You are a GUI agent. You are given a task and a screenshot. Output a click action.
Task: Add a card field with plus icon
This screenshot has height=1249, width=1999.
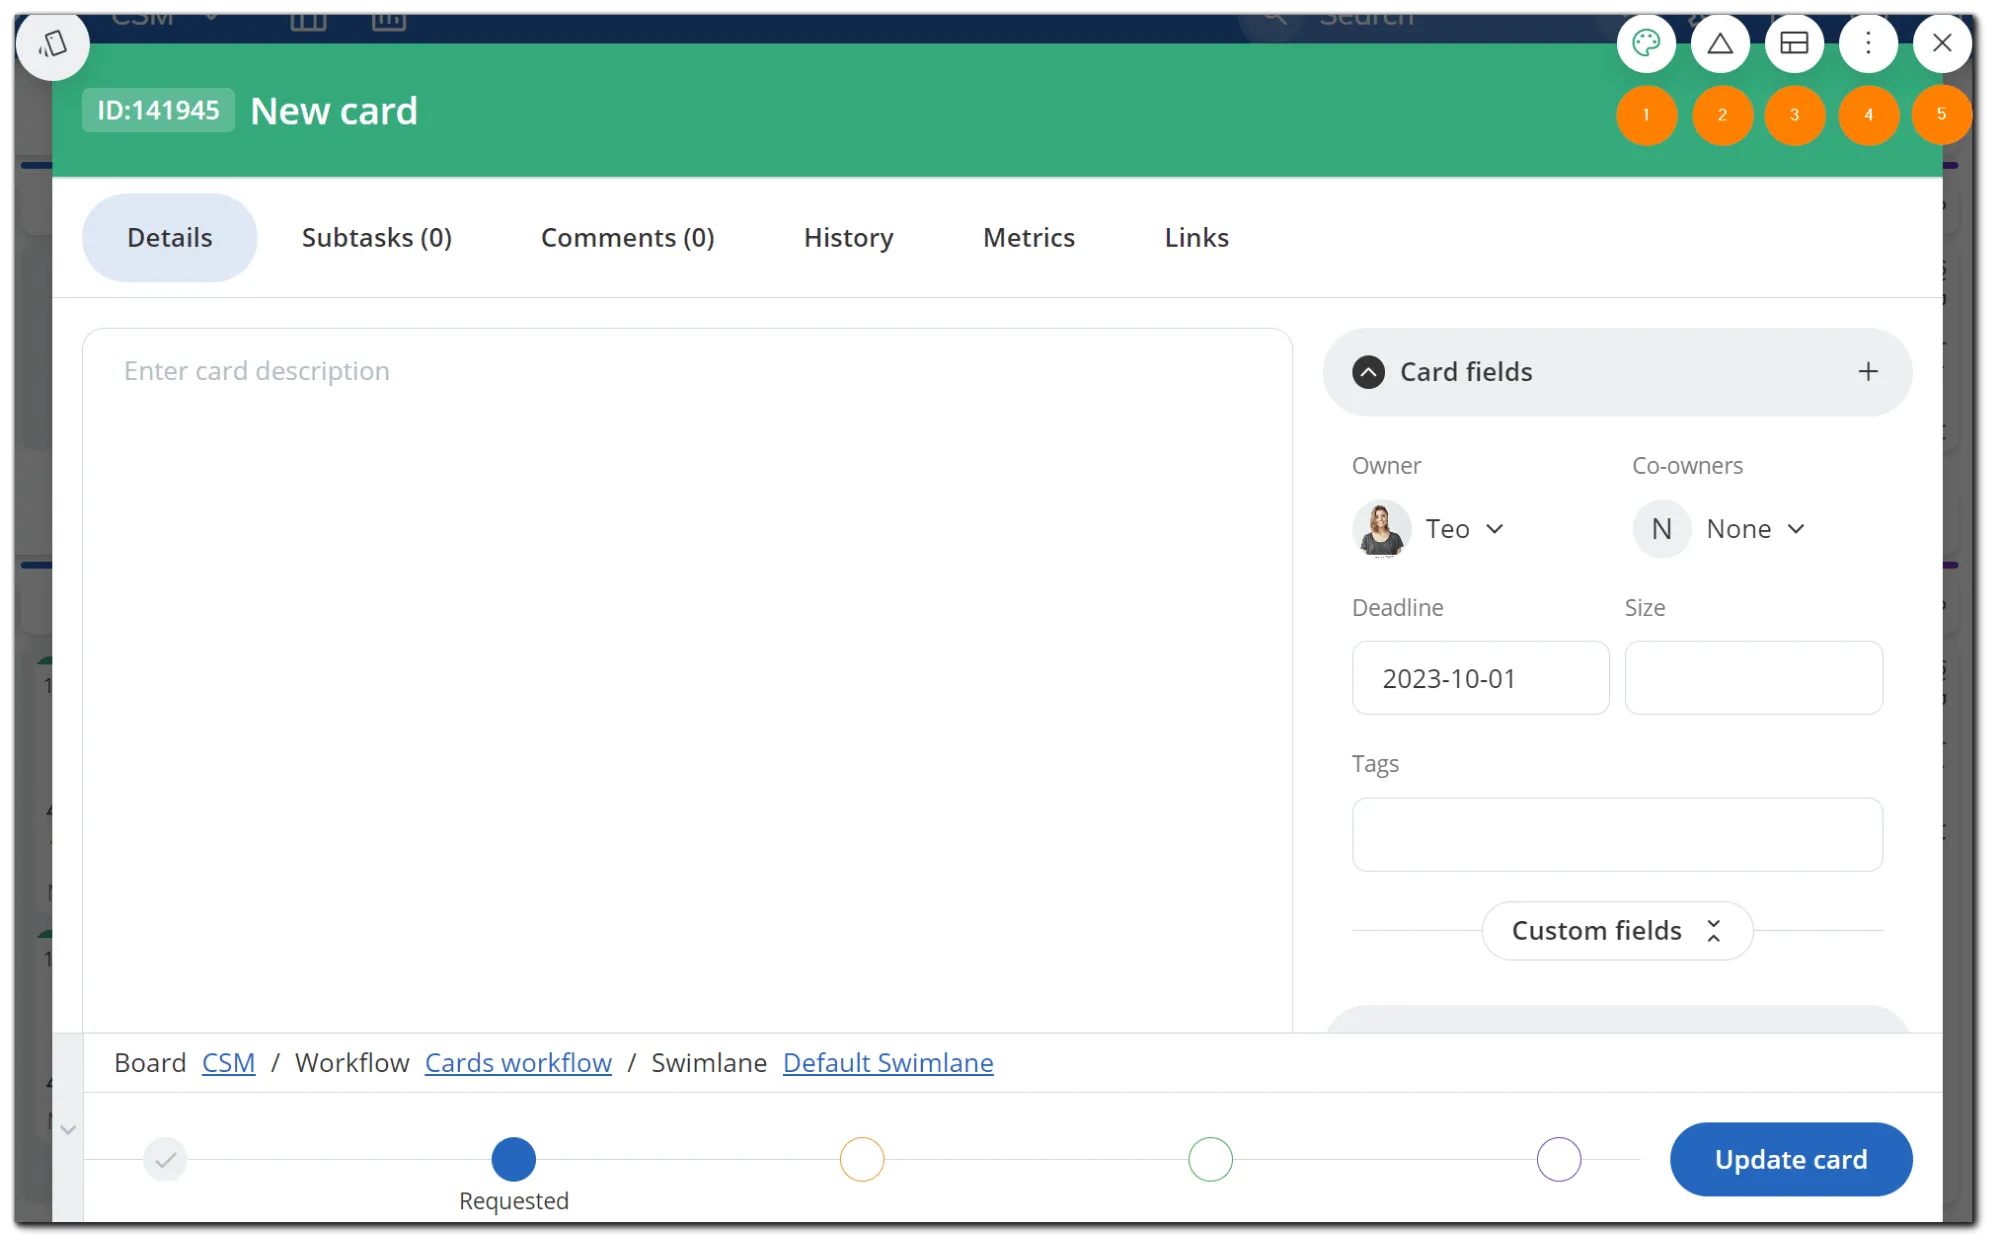pos(1868,372)
